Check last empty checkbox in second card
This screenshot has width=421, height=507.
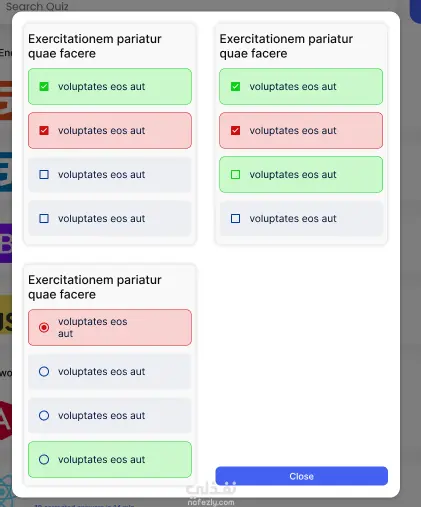click(x=235, y=219)
